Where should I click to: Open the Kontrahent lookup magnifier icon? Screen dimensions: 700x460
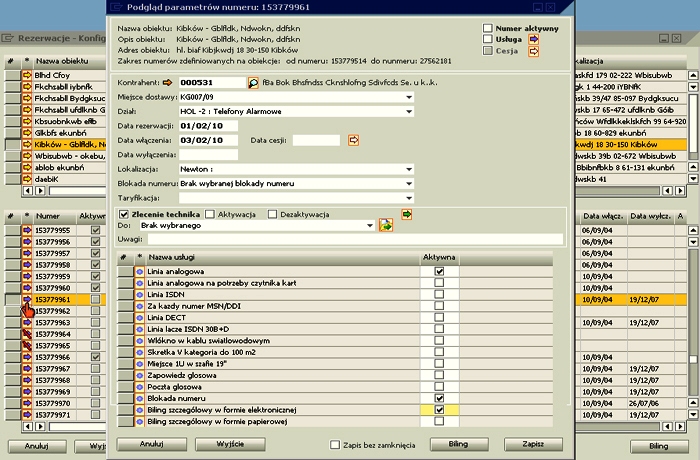click(253, 83)
